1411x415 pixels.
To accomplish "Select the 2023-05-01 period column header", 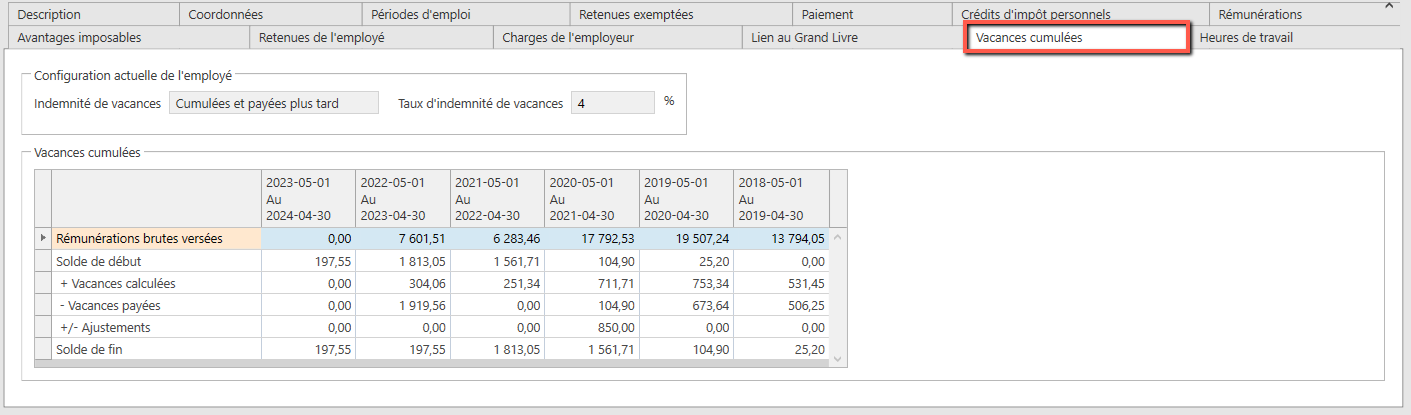I will [x=308, y=199].
